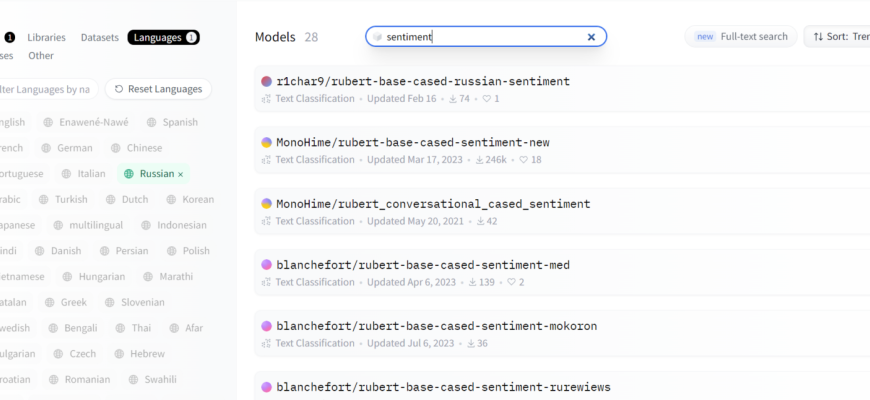Click the globe icon beside Spanish
Screen dimensions: 870x400
click(152, 122)
